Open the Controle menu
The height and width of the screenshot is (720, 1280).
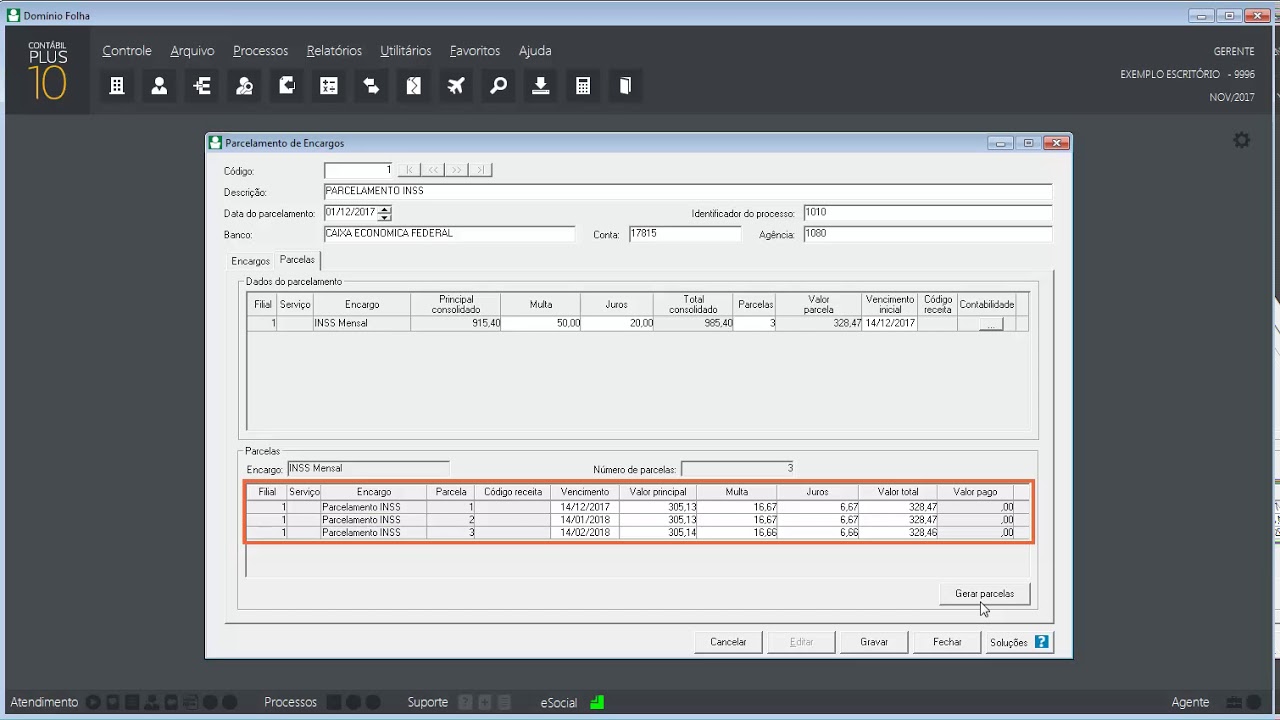pos(127,50)
